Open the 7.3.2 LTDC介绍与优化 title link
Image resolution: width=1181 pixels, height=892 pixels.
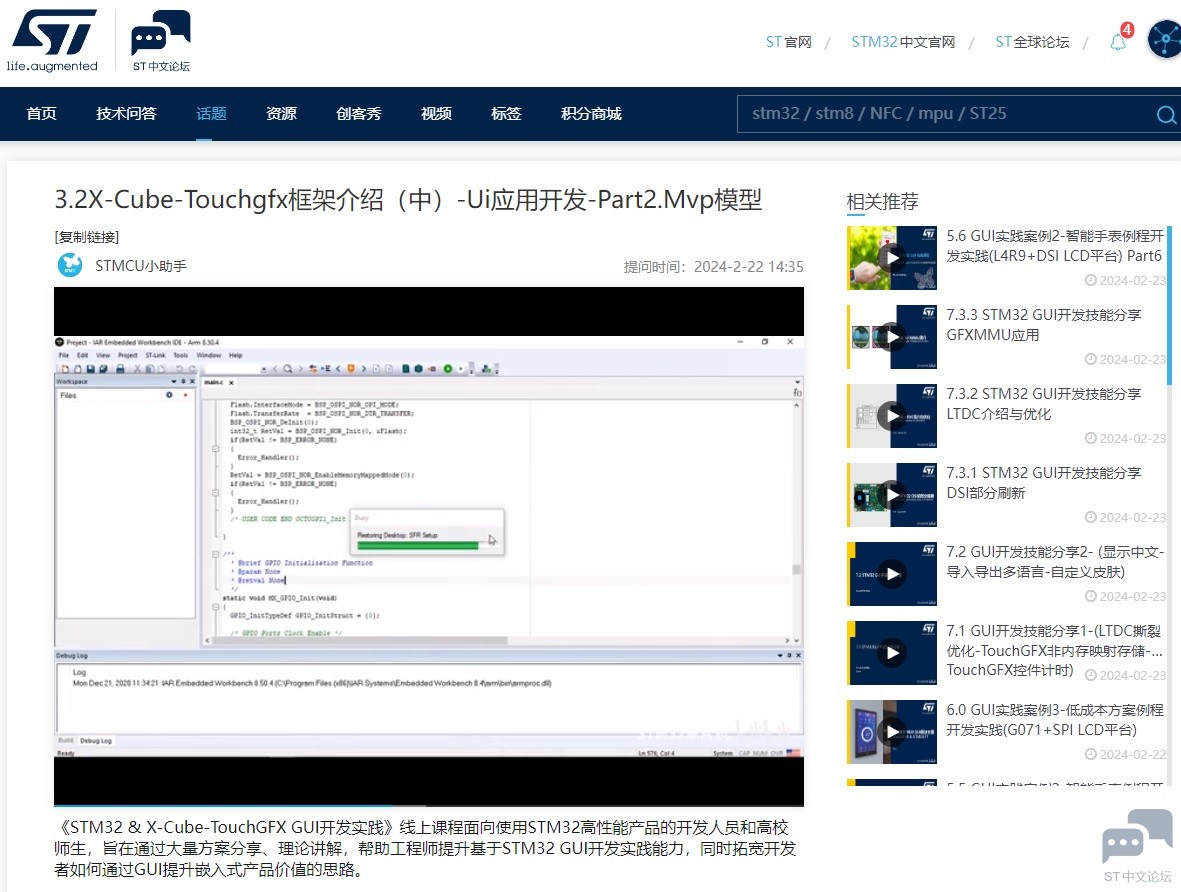(1044, 404)
